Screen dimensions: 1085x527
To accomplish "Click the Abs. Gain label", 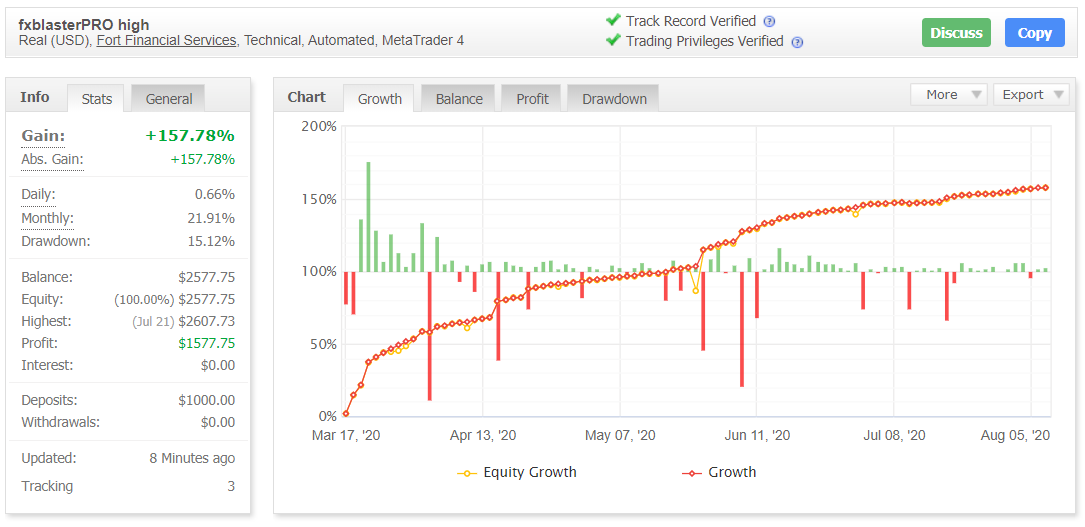I will 52,159.
